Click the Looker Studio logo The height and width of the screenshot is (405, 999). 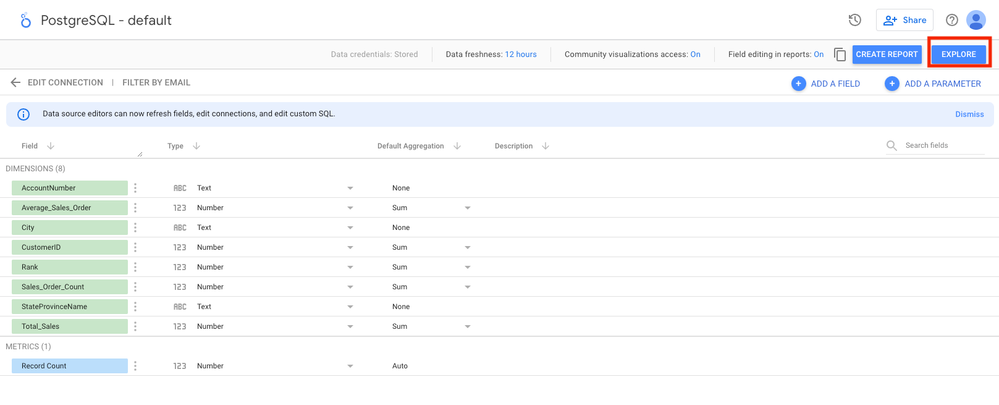click(25, 20)
